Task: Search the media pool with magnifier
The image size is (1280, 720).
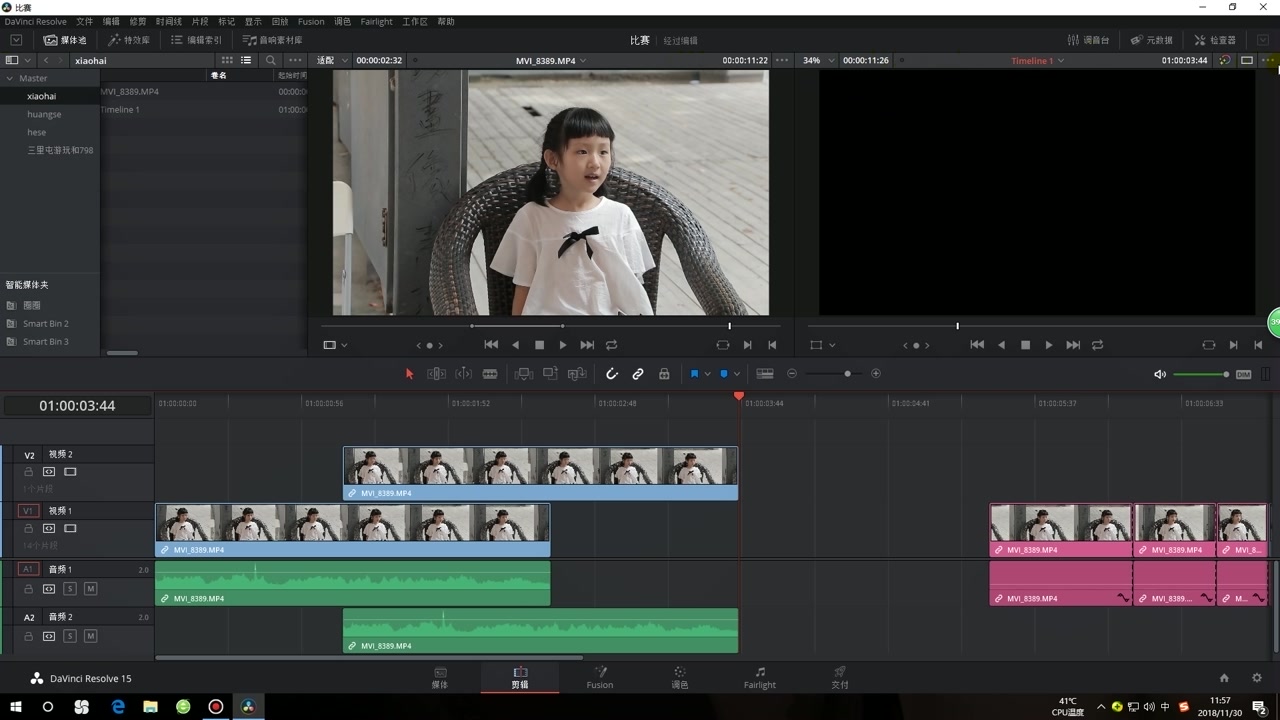Action: 271,60
